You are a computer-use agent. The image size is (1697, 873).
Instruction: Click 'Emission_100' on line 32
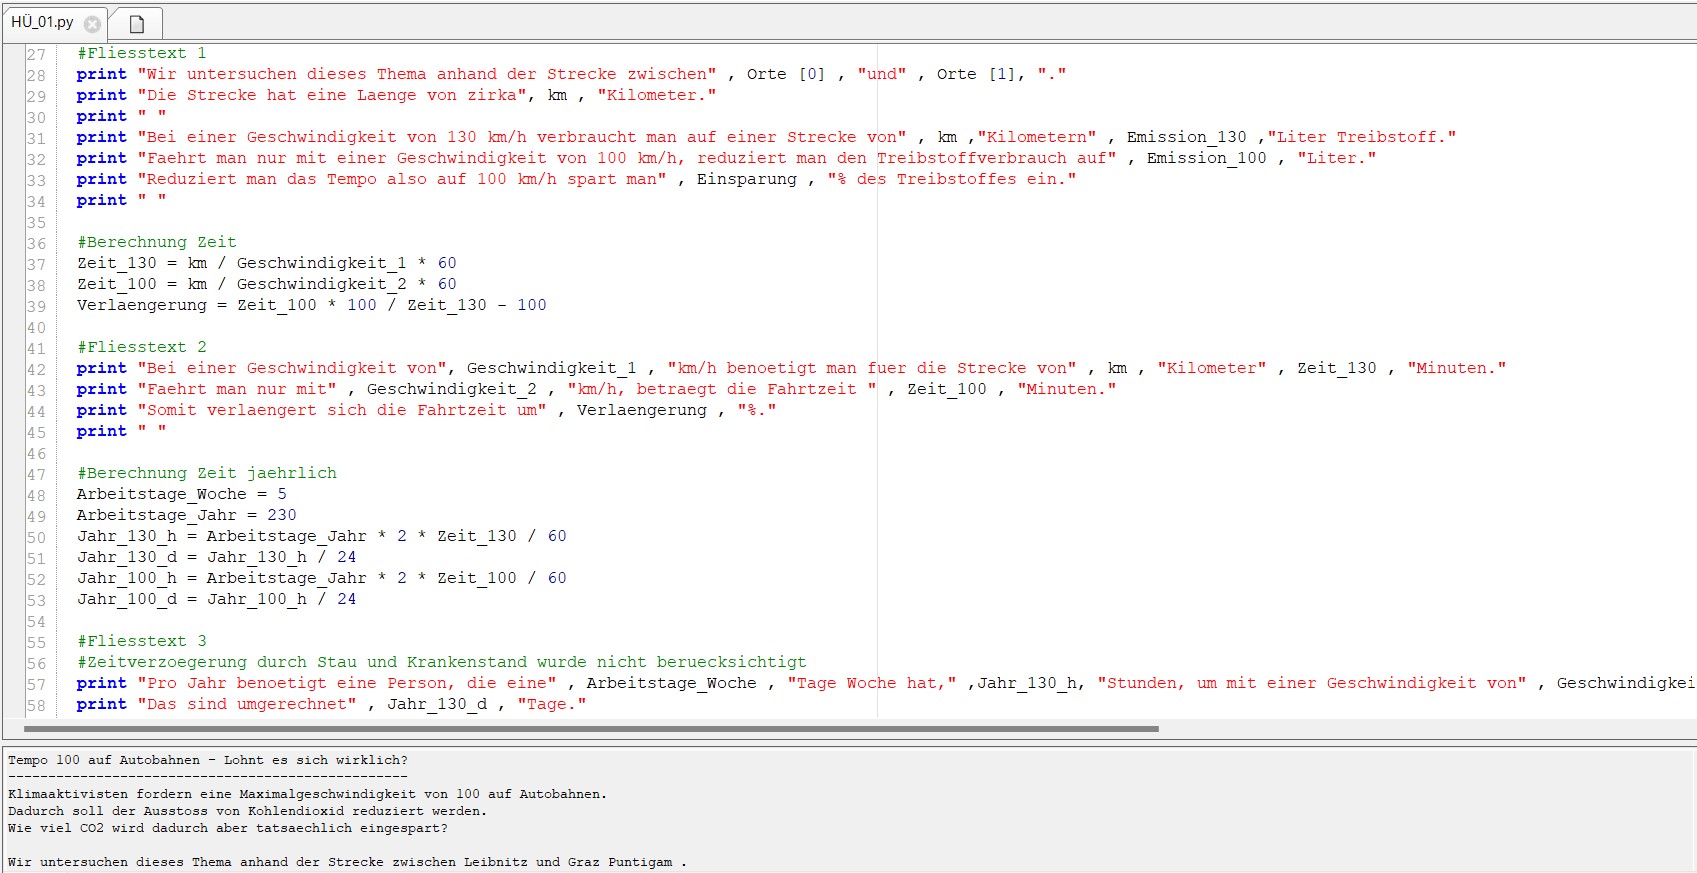1207,158
